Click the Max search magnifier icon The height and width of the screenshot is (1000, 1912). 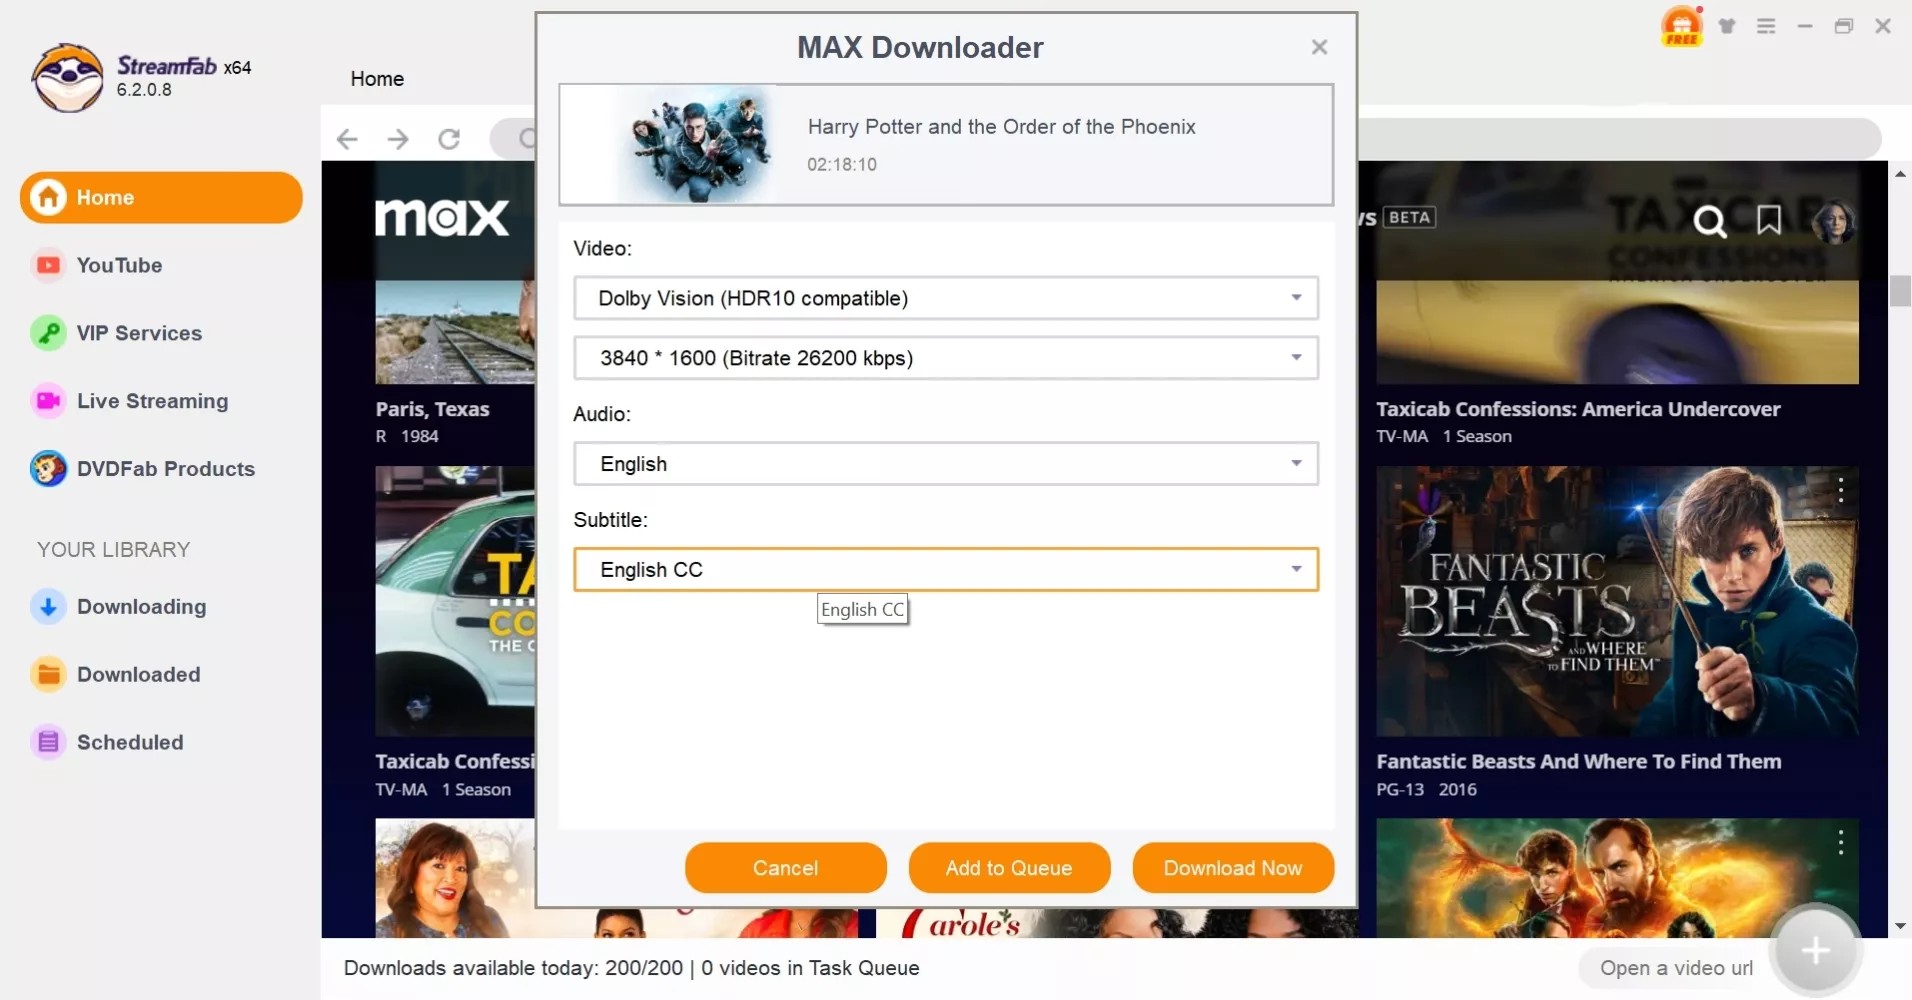pyautogui.click(x=1710, y=221)
